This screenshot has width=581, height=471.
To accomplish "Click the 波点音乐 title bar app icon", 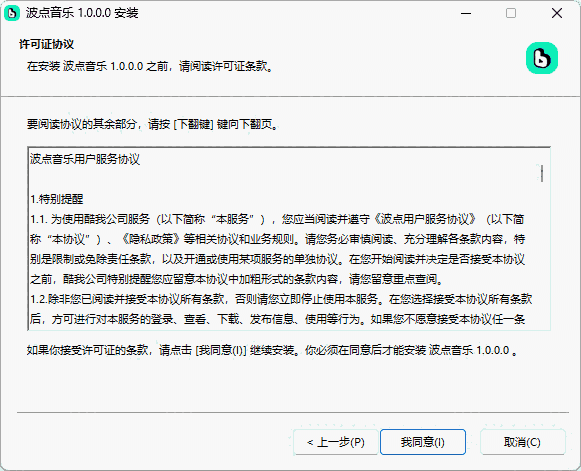I will 12,13.
